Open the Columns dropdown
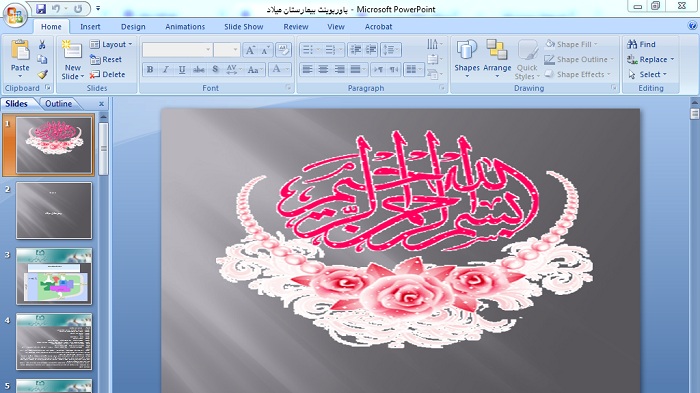 click(414, 69)
